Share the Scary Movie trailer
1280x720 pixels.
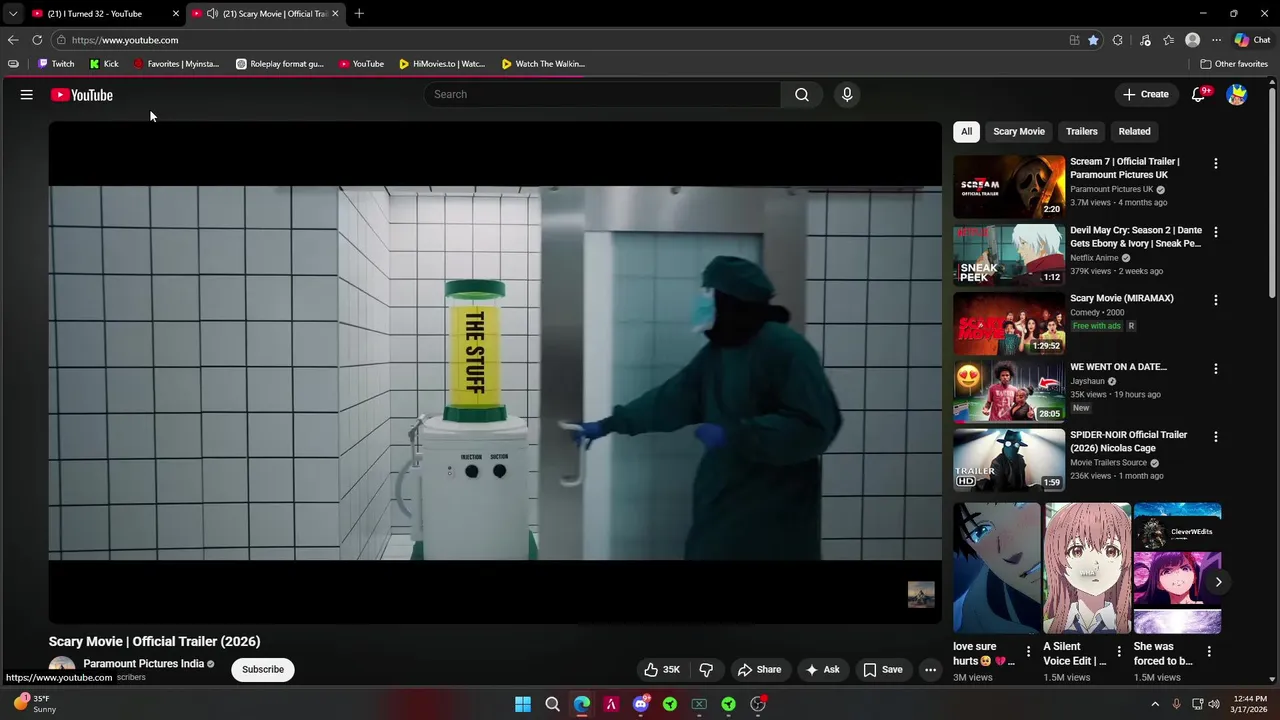click(x=759, y=670)
